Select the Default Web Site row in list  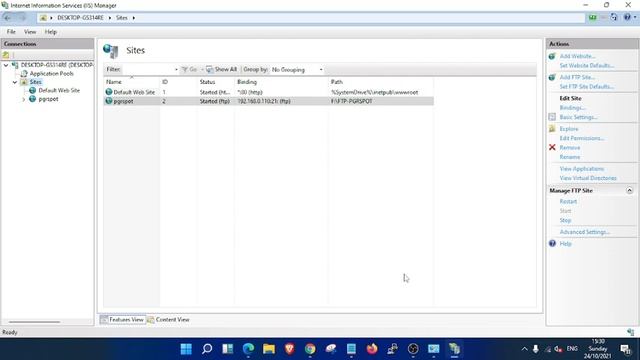[268, 92]
